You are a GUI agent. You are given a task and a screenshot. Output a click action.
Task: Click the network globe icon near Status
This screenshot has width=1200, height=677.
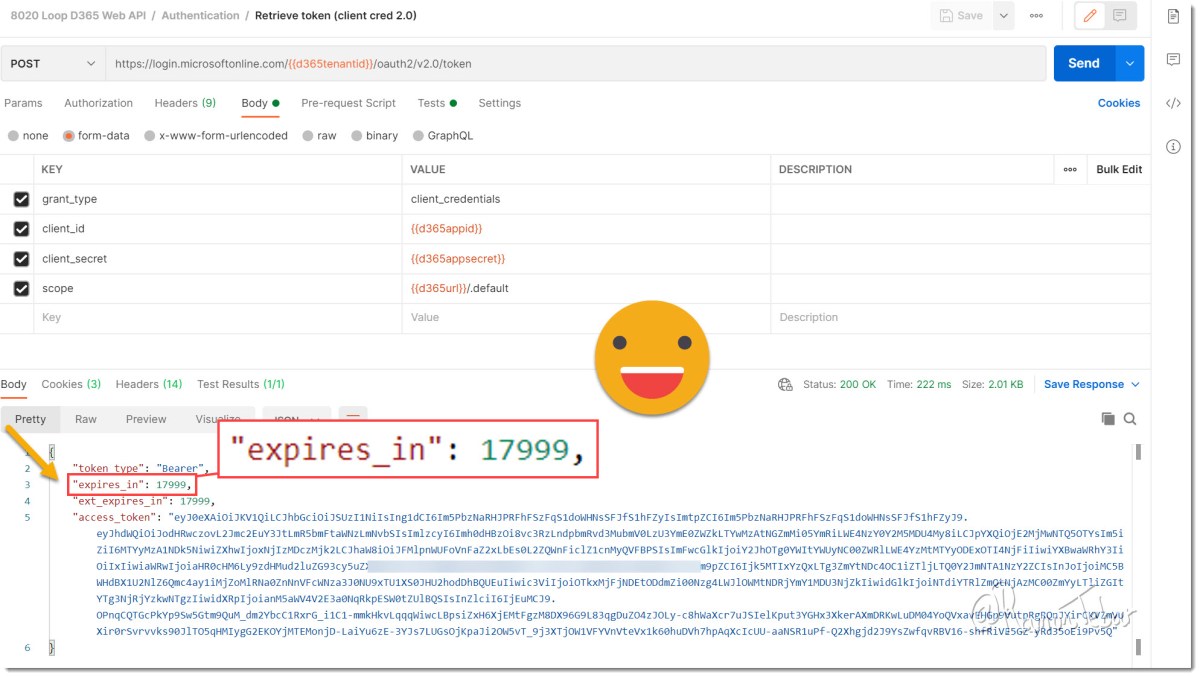786,384
